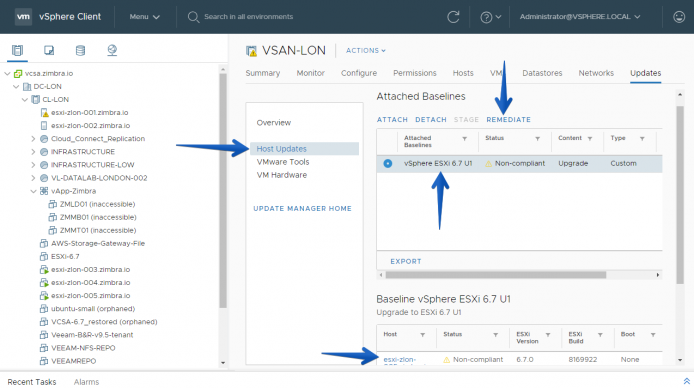
Task: Switch to the Monitor tab
Action: [311, 73]
